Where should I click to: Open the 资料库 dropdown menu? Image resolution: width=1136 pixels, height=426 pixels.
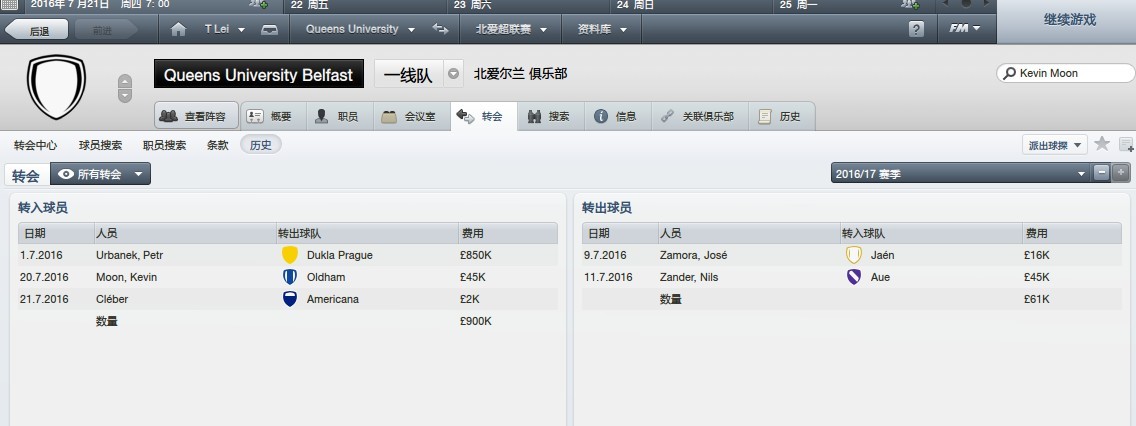coord(601,30)
